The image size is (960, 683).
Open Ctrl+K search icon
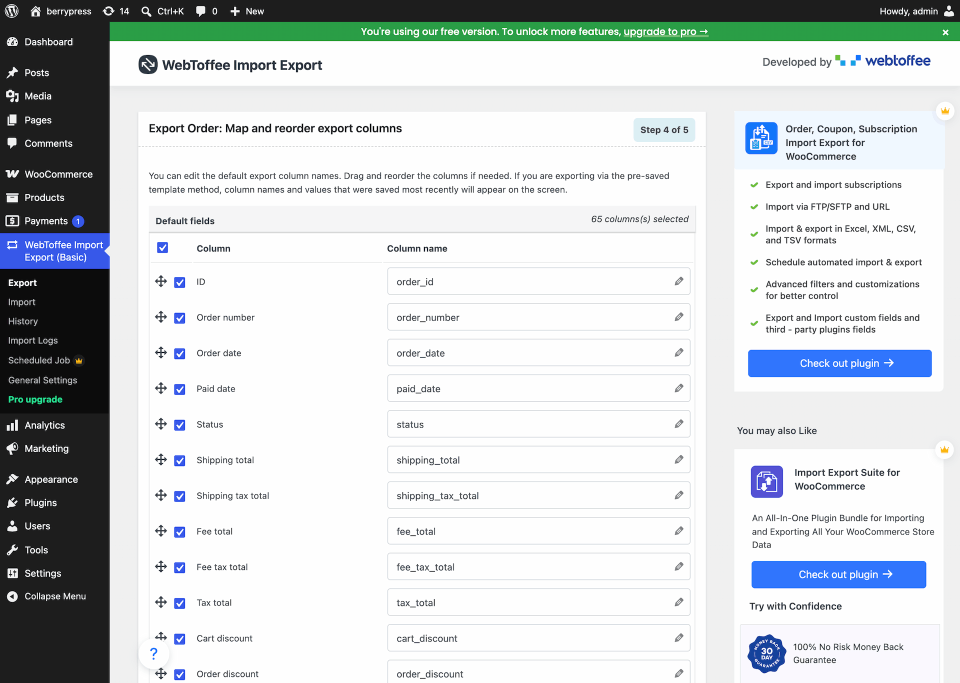[146, 11]
